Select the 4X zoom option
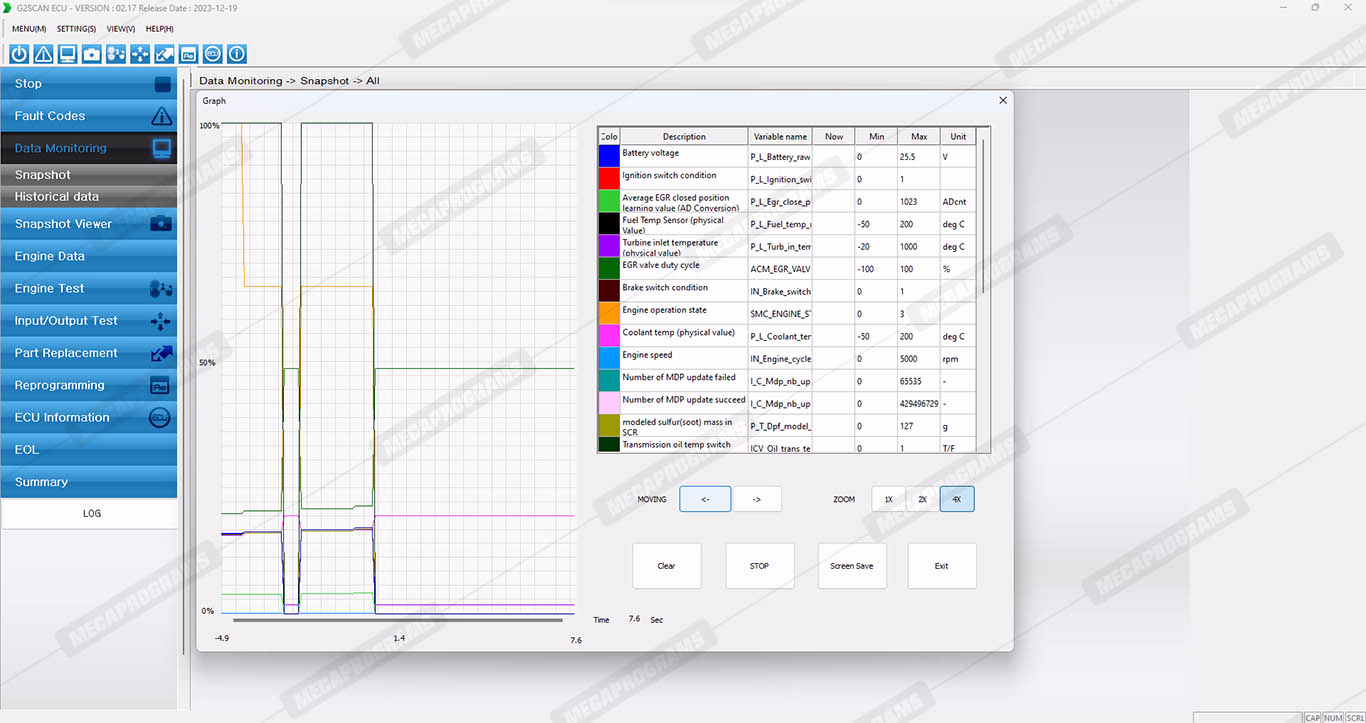1366x723 pixels. click(x=956, y=499)
